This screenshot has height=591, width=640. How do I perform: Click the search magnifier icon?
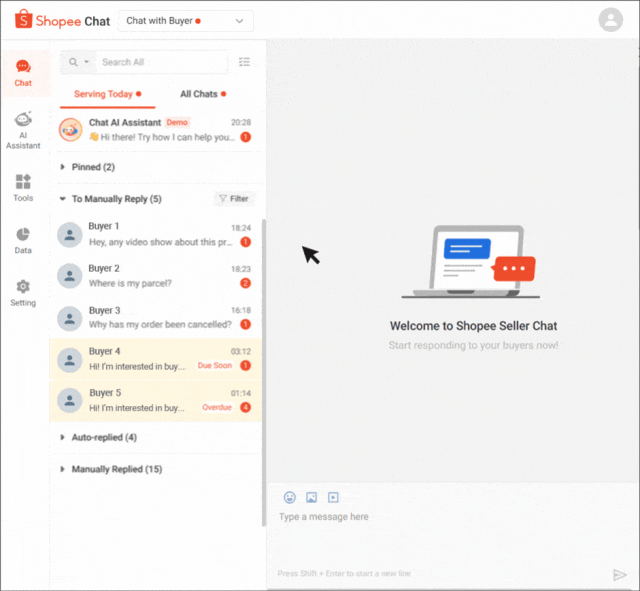73,62
